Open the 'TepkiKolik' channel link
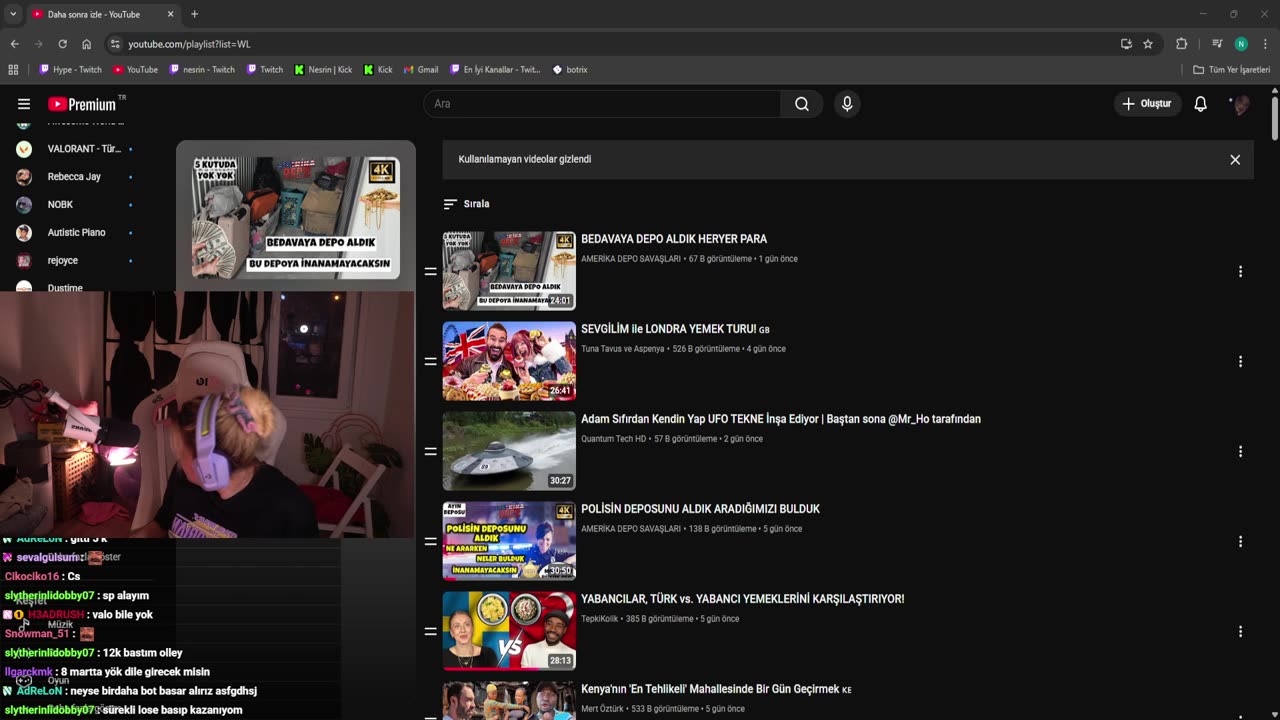The image size is (1280, 720). tap(599, 619)
